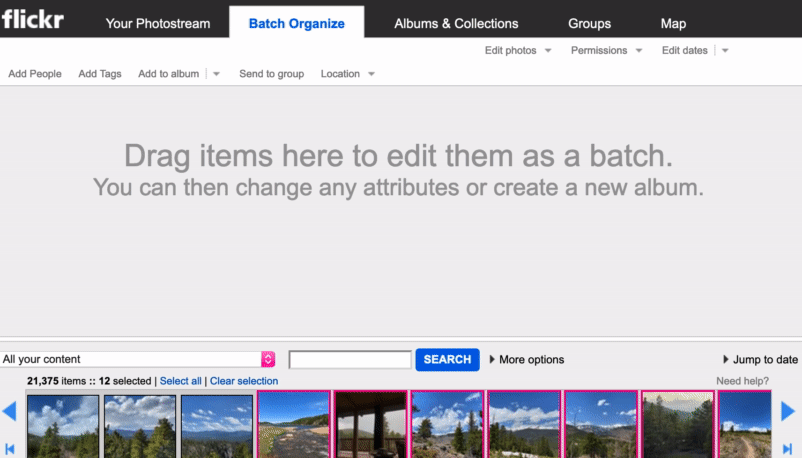Expand More options
This screenshot has width=802, height=458.
click(x=526, y=359)
